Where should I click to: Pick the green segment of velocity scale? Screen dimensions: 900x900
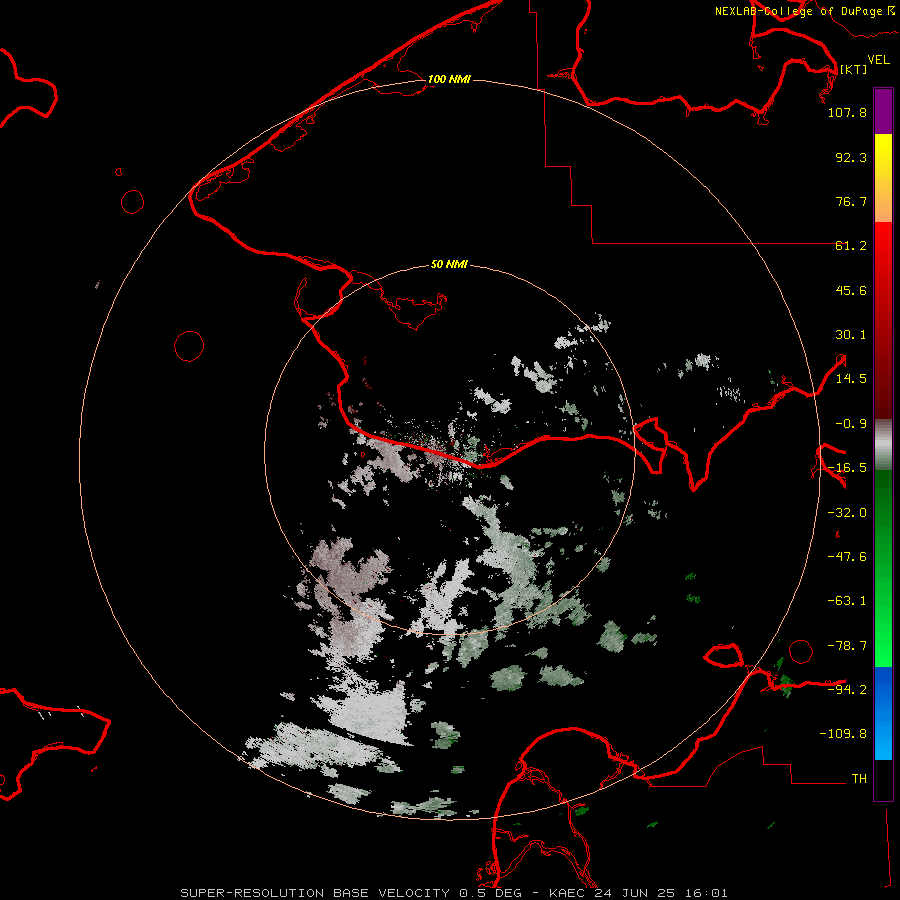(883, 568)
